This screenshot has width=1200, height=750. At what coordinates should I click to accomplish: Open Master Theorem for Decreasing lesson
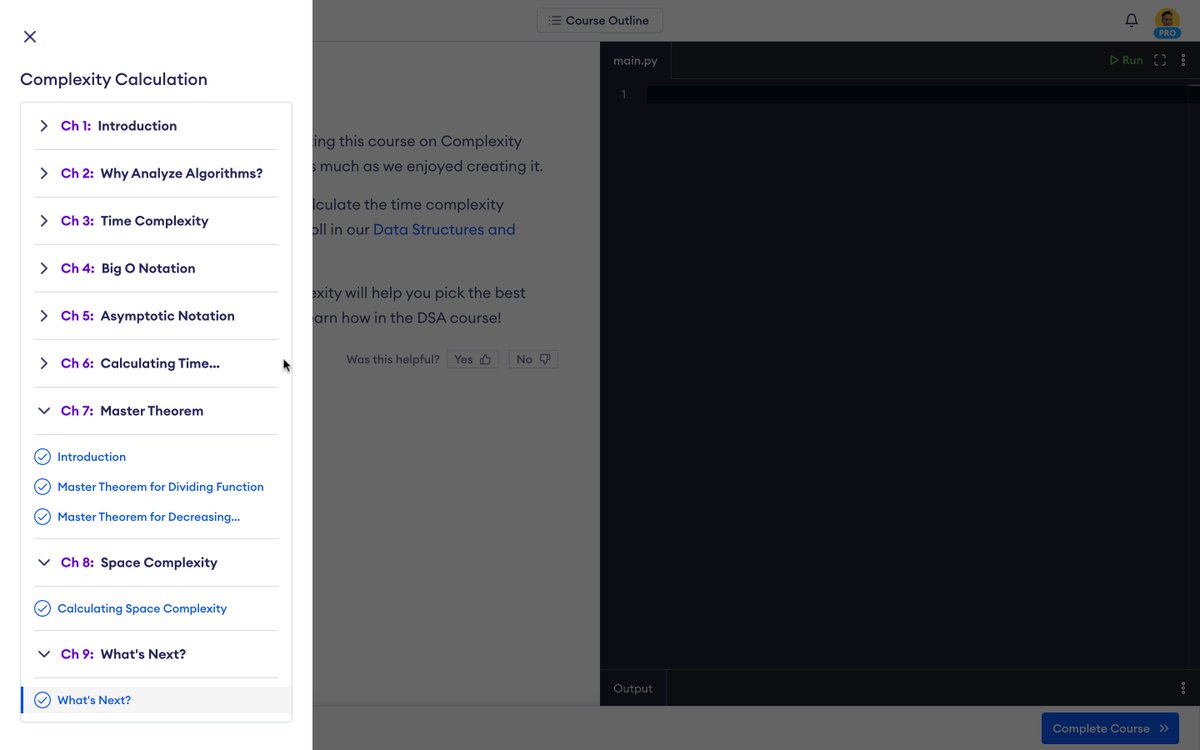(149, 517)
